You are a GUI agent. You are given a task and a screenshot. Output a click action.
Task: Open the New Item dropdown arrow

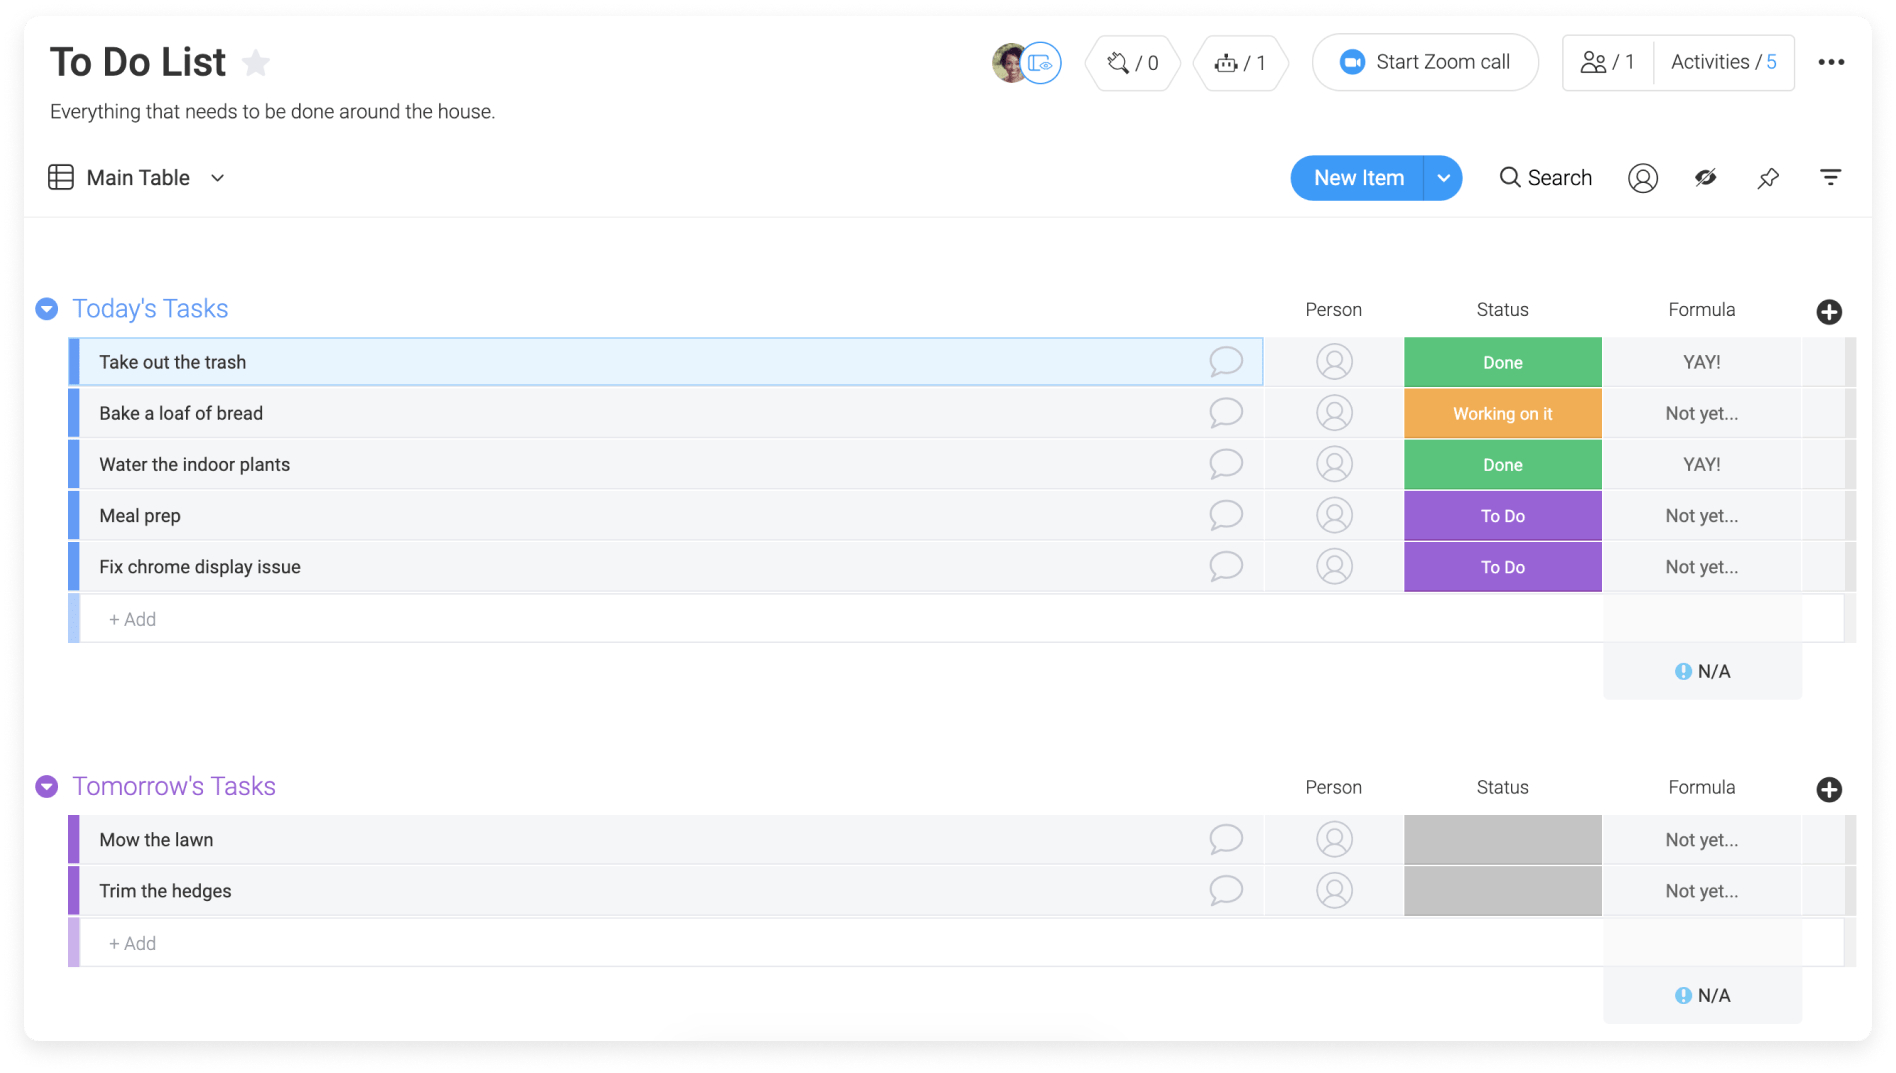(1443, 178)
